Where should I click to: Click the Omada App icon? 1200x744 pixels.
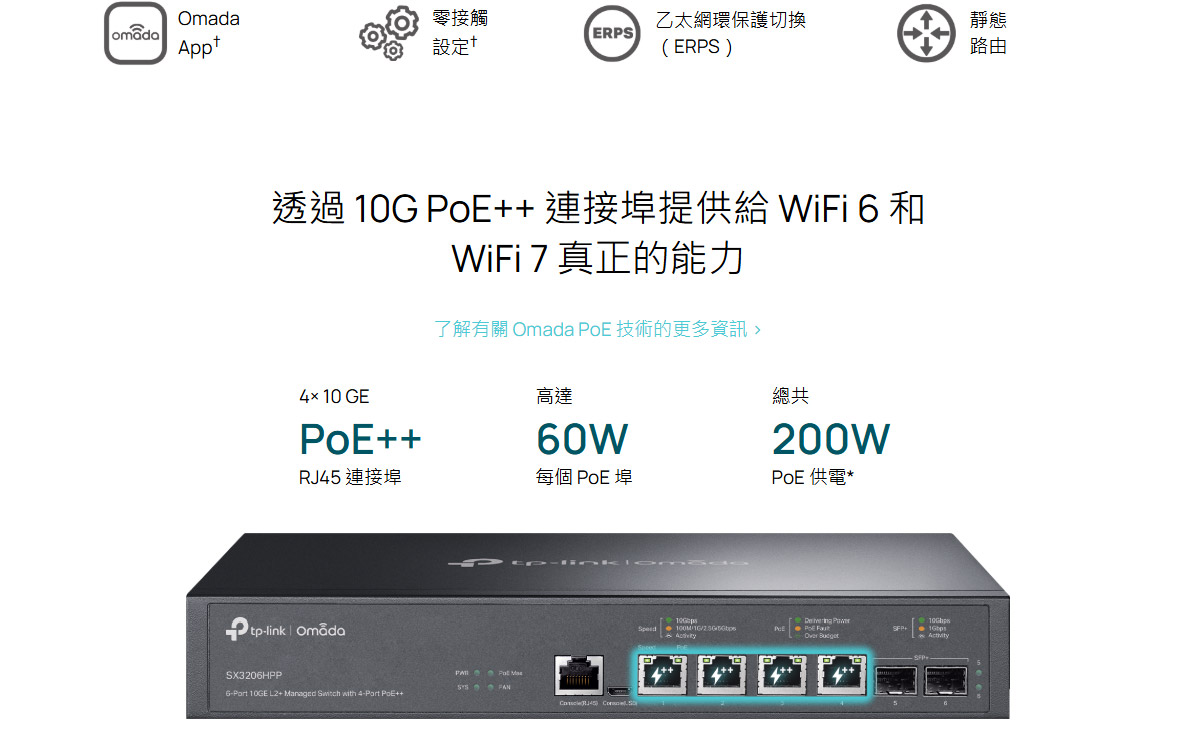136,34
